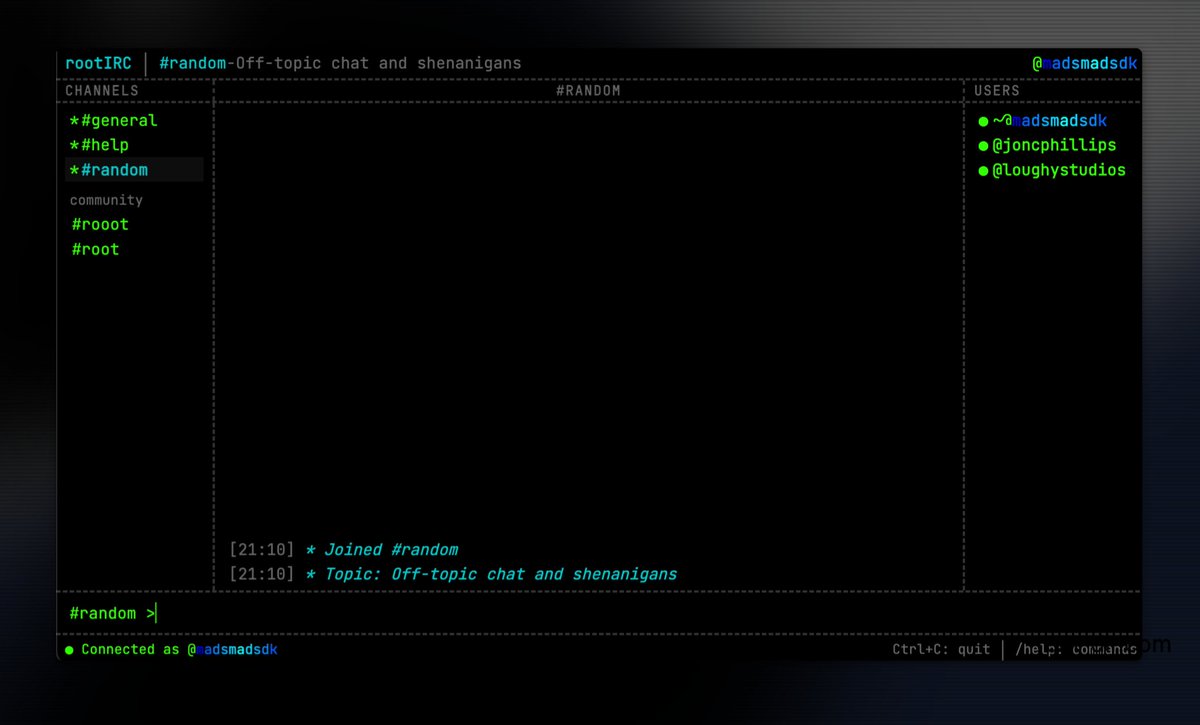Screen dimensions: 1200x725
Task: Select user @loughystudios in users list
Action: point(1058,170)
